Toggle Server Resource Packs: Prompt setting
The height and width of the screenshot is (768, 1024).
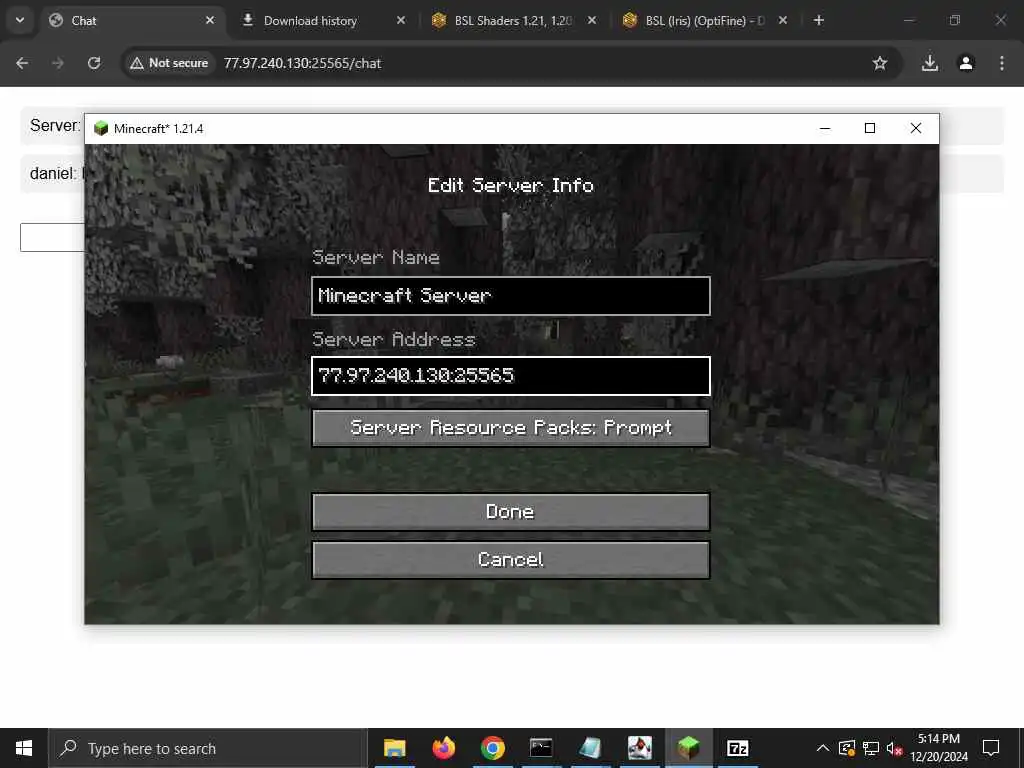point(511,428)
